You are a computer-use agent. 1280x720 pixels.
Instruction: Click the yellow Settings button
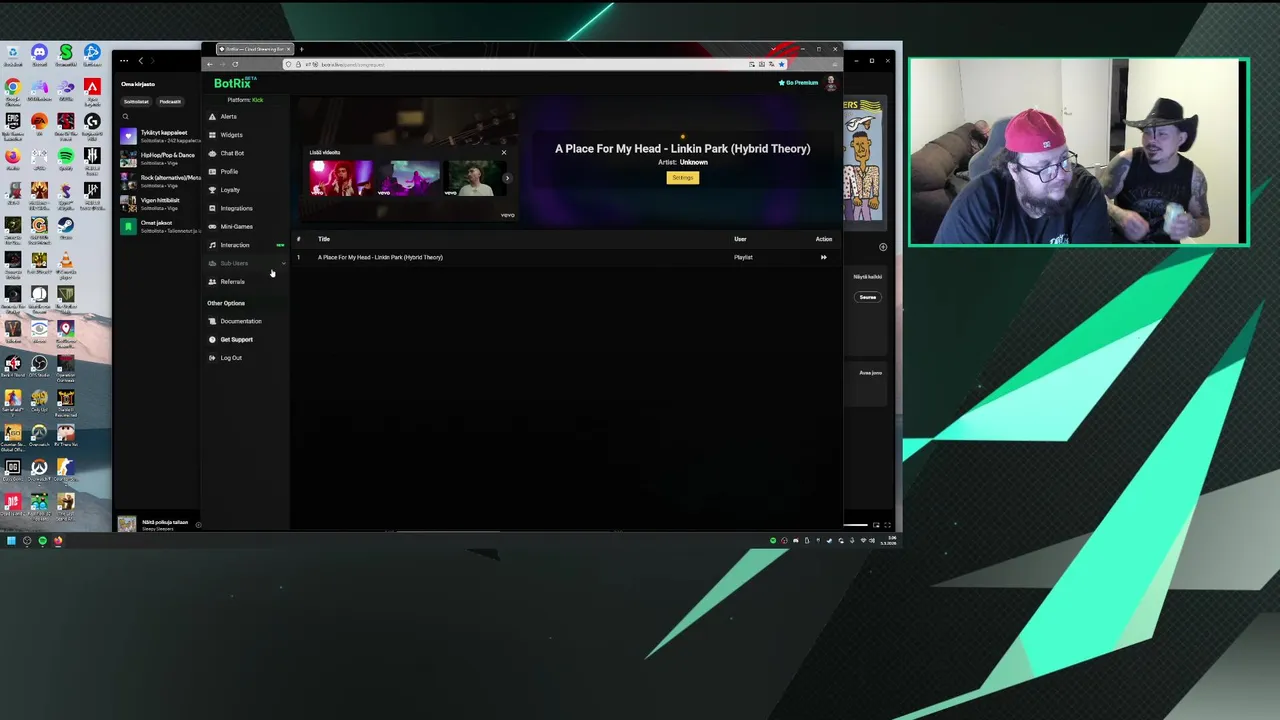tap(683, 178)
